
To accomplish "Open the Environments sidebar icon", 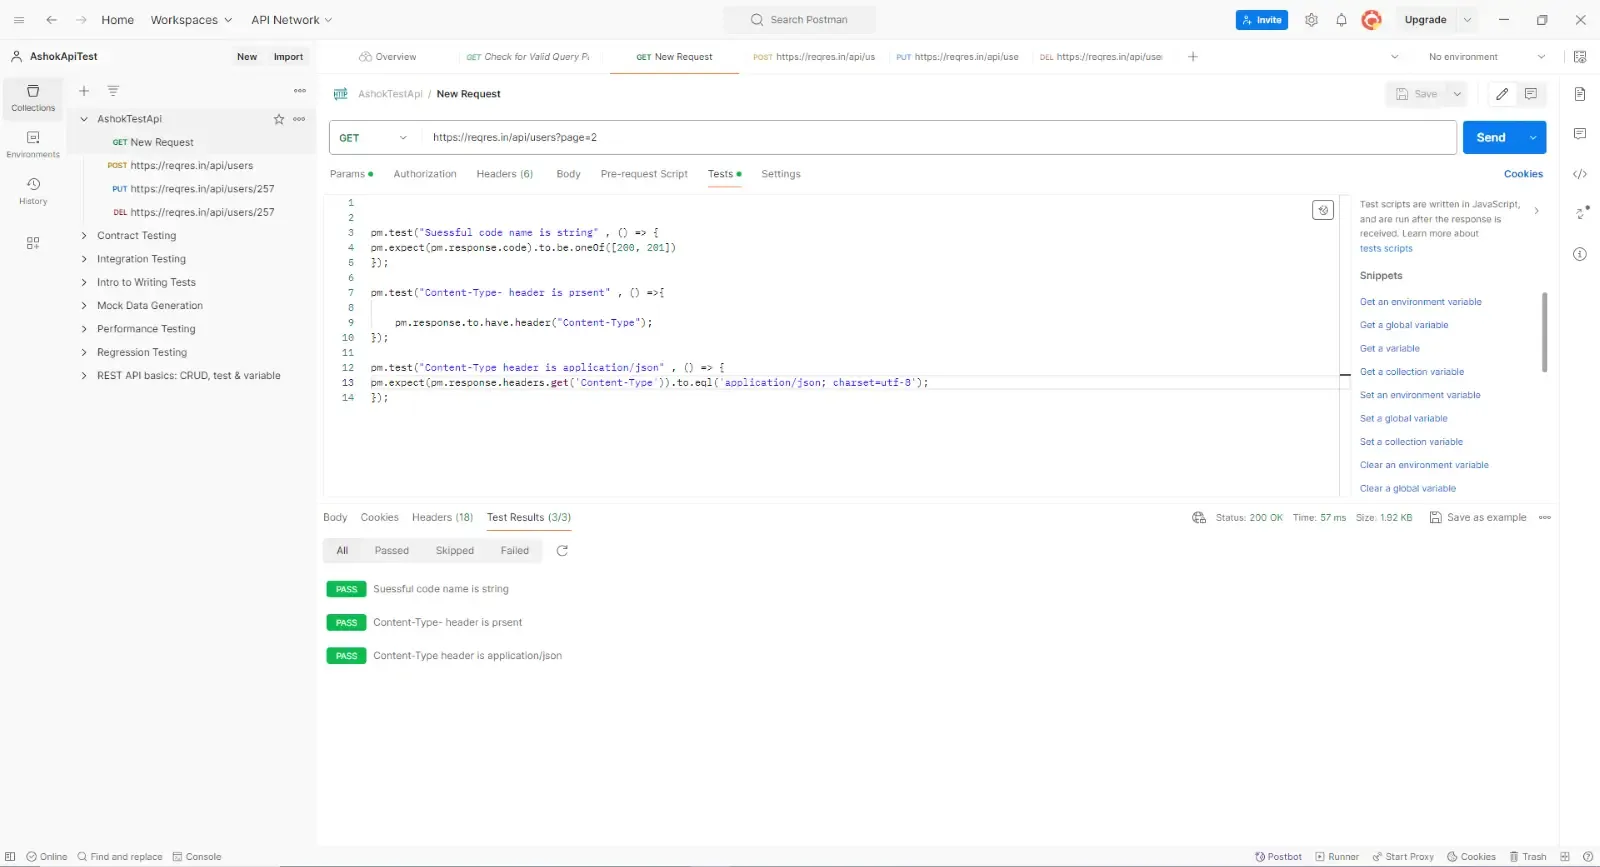I will pos(33,144).
